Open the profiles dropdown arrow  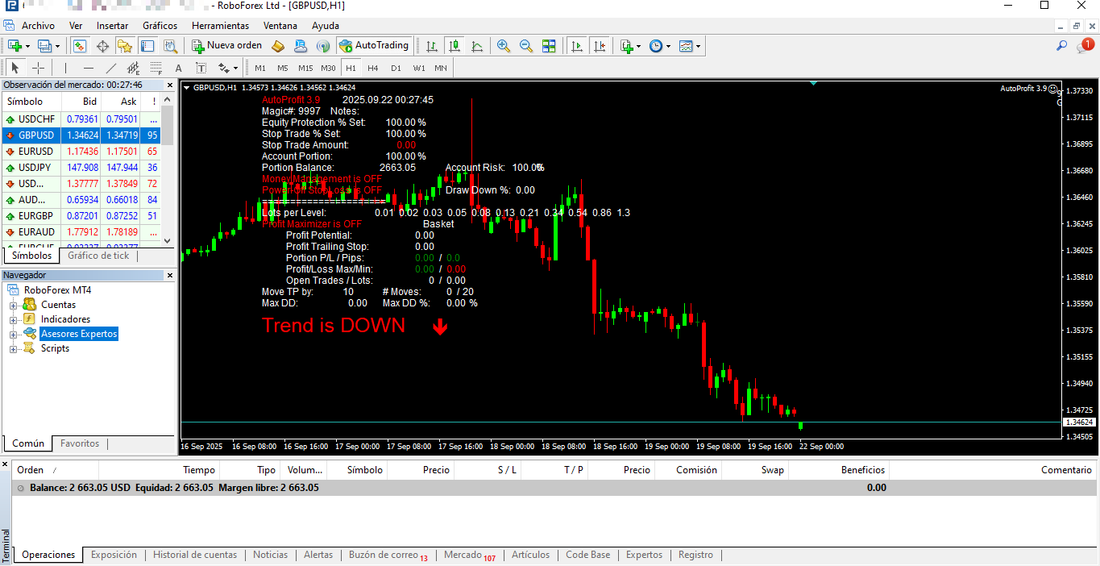click(x=58, y=46)
